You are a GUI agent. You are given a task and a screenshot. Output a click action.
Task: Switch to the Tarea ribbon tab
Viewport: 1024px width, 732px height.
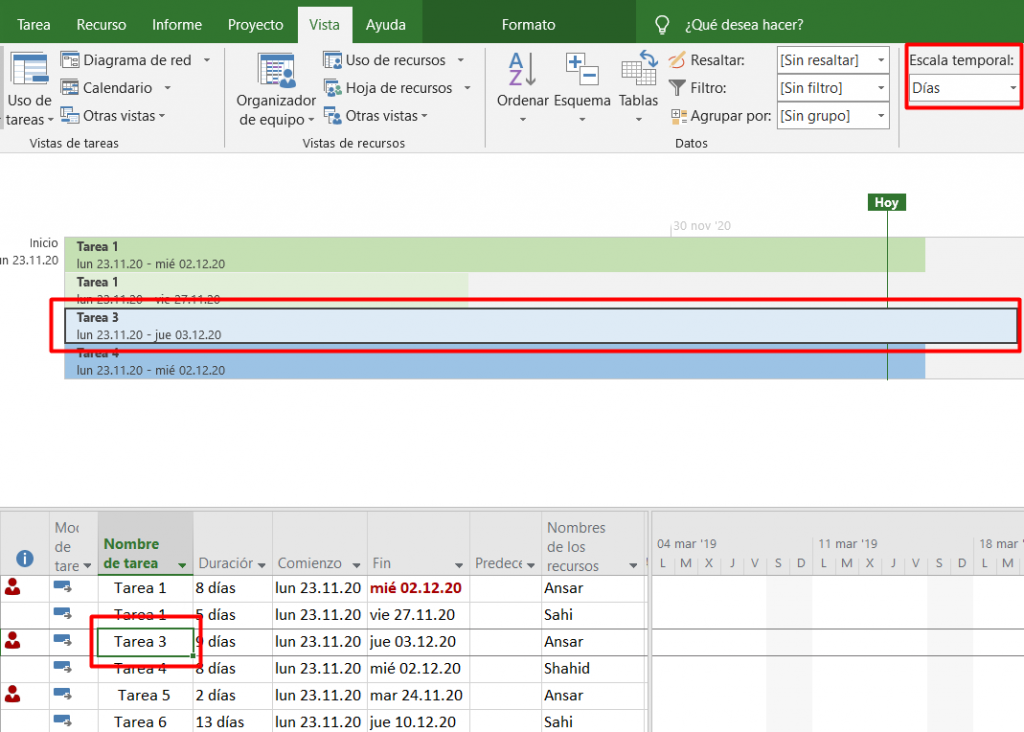click(x=34, y=24)
